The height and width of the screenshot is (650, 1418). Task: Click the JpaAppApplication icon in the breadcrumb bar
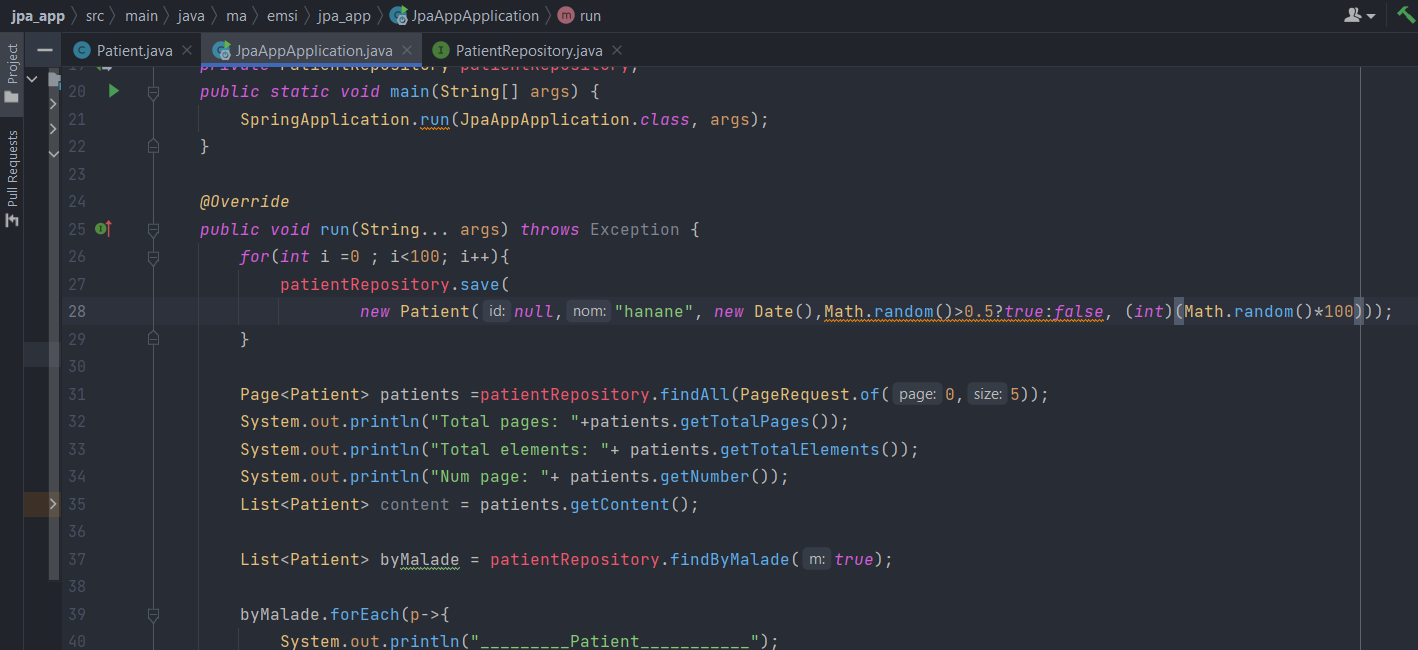(x=396, y=15)
